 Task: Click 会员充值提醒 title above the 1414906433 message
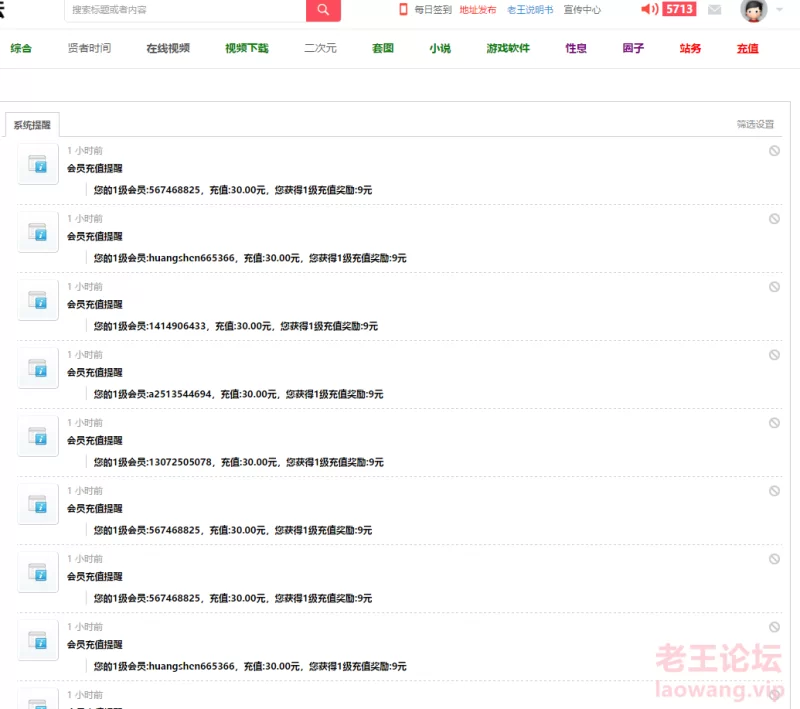(95, 305)
